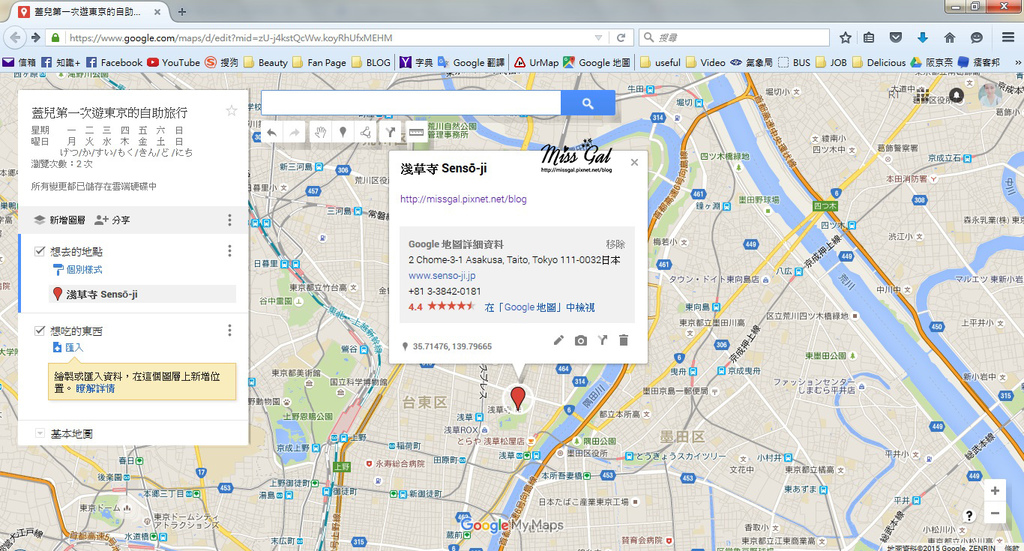
Task: Open Pocket icon in Firefox toolbar
Action: (x=896, y=37)
